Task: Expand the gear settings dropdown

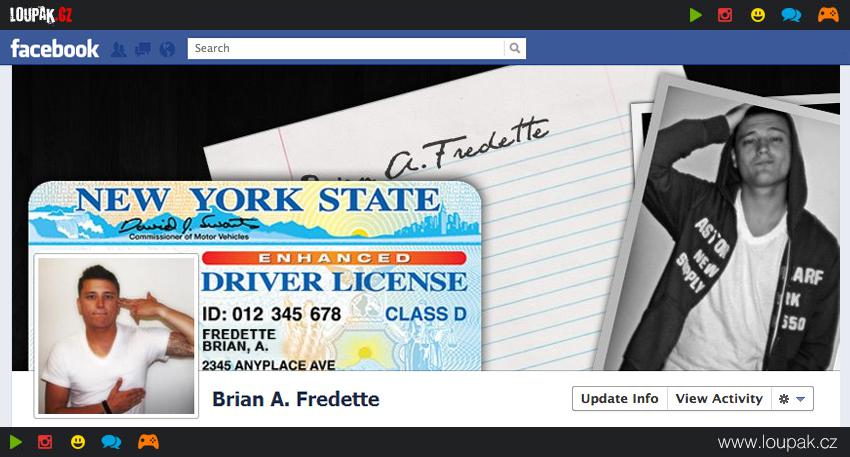Action: click(792, 399)
